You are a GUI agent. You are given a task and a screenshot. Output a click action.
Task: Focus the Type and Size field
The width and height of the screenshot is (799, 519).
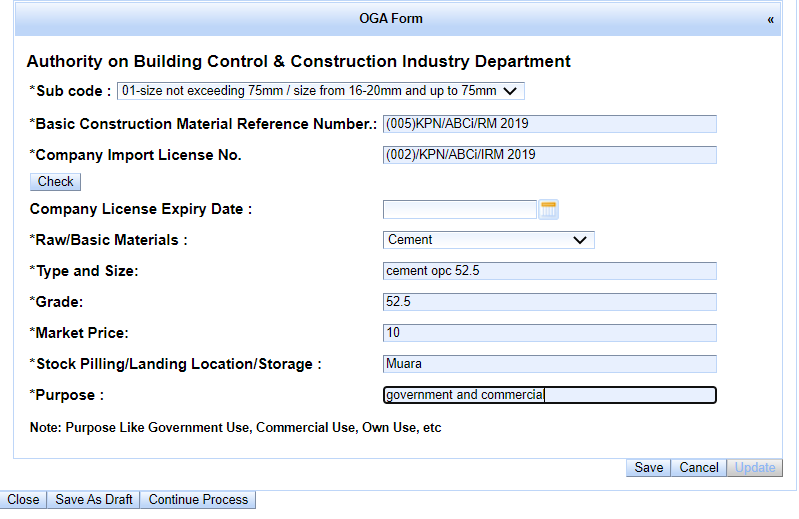click(550, 271)
